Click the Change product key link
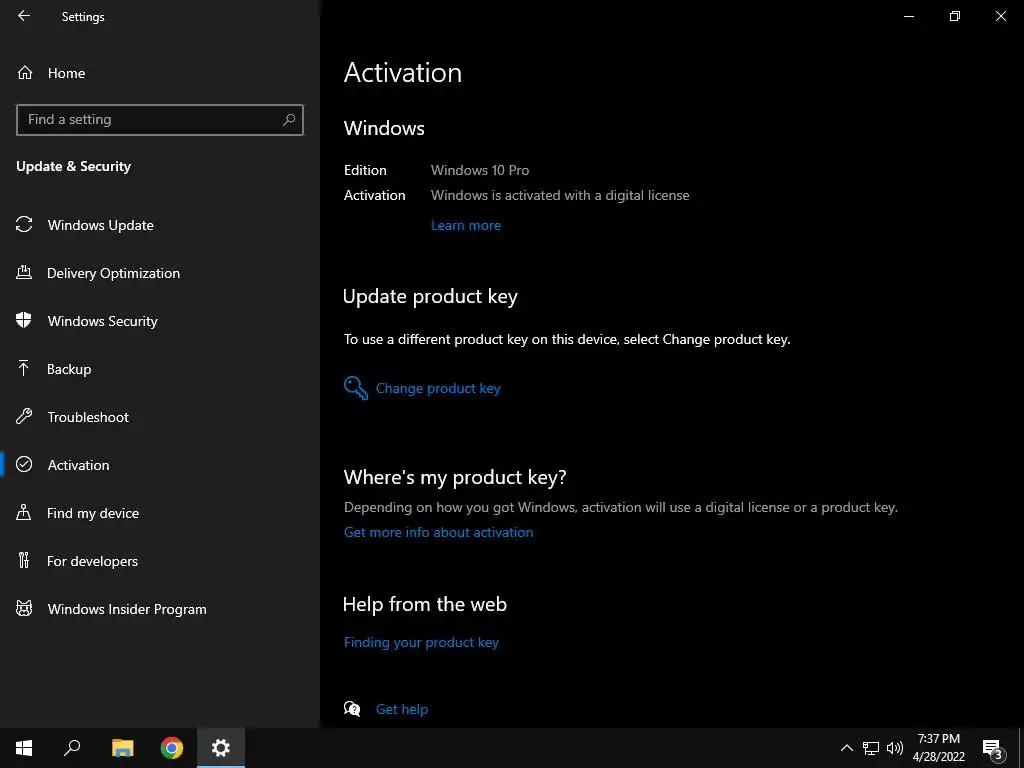Viewport: 1024px width, 768px height. [x=438, y=389]
